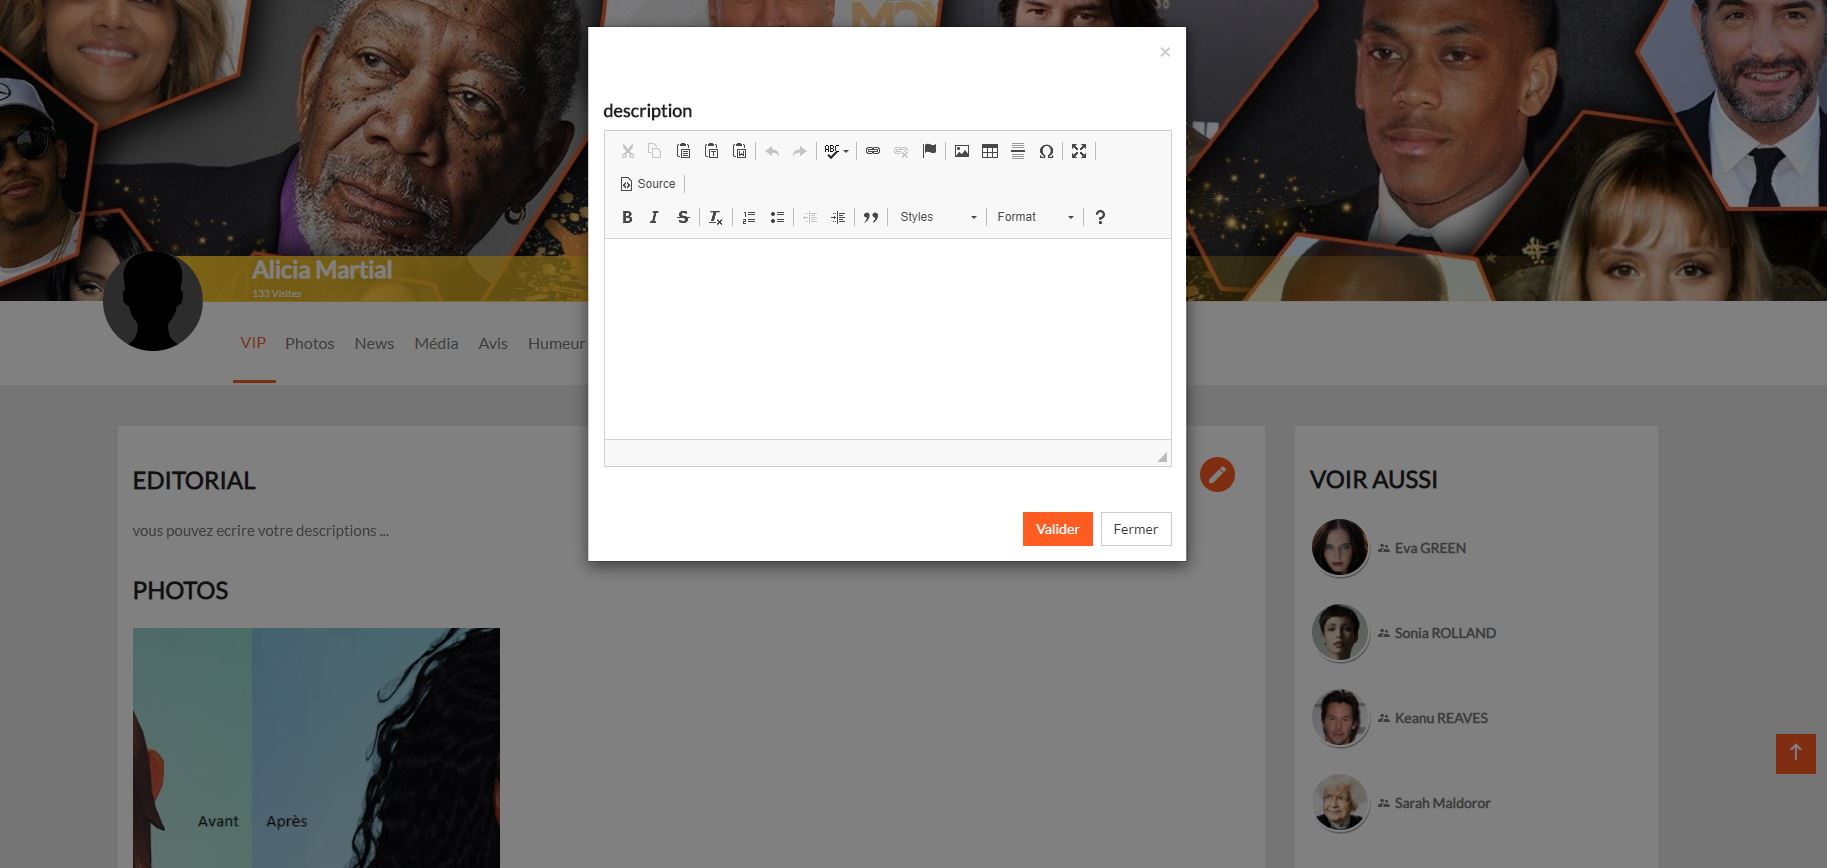Open the Styles dropdown
This screenshot has height=868, width=1827.
[x=938, y=217]
